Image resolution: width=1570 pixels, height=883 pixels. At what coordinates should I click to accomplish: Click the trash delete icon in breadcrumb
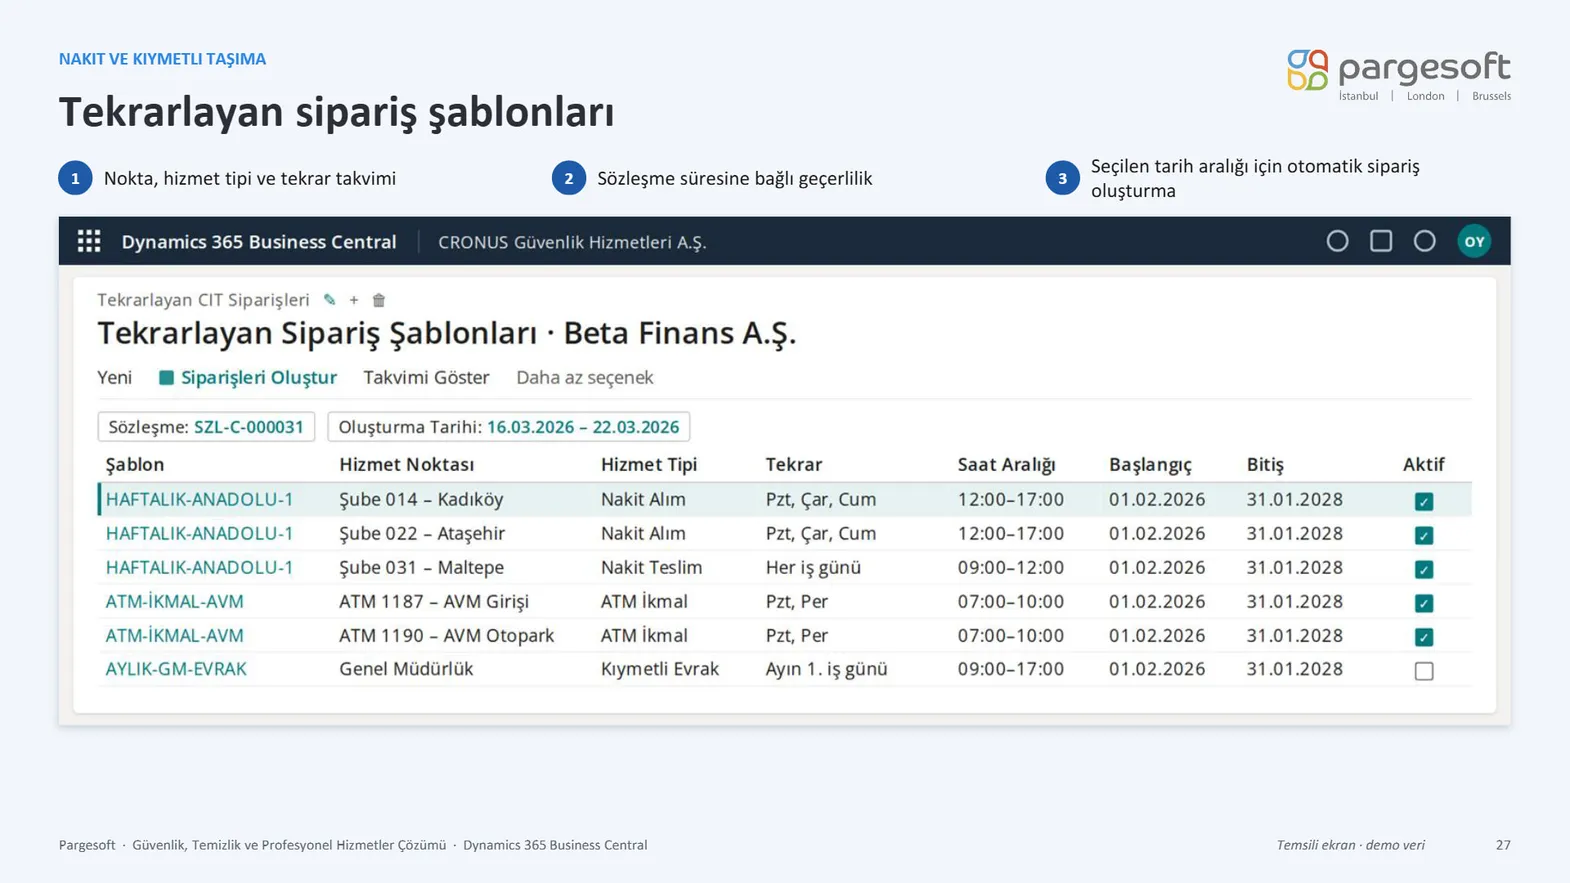pos(379,300)
